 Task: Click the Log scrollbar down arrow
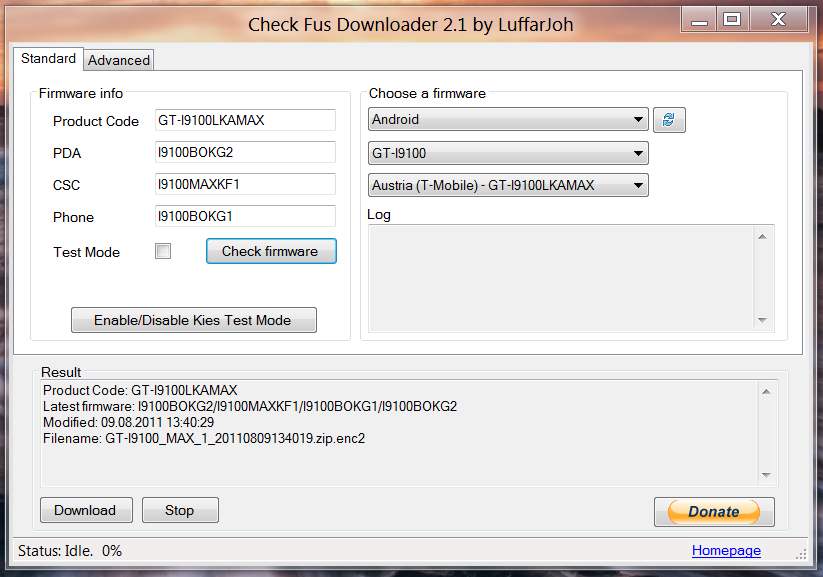tap(763, 320)
